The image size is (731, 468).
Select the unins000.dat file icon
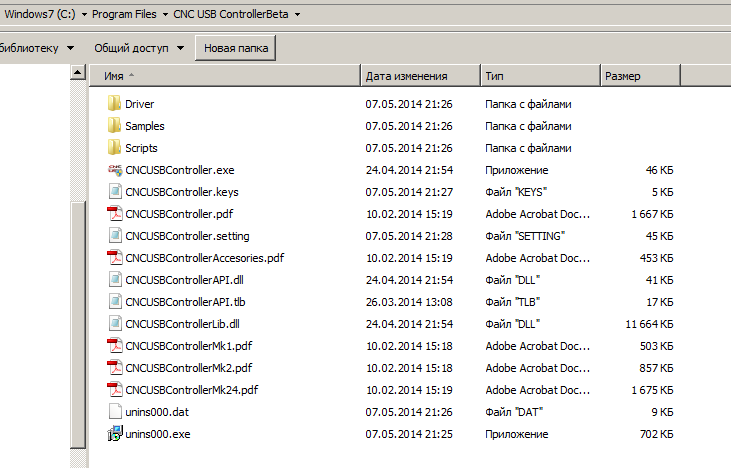(x=115, y=412)
